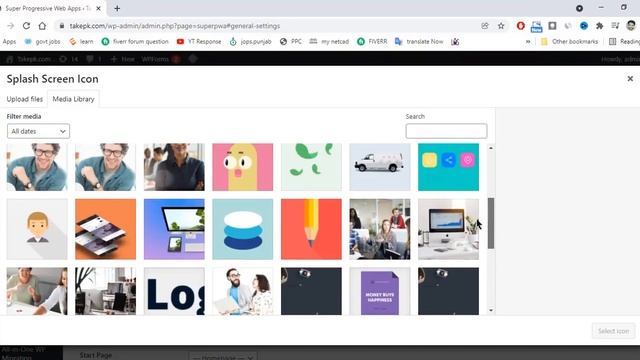This screenshot has height=360, width=640.
Task: Open the PPC bookmark
Action: [291, 41]
